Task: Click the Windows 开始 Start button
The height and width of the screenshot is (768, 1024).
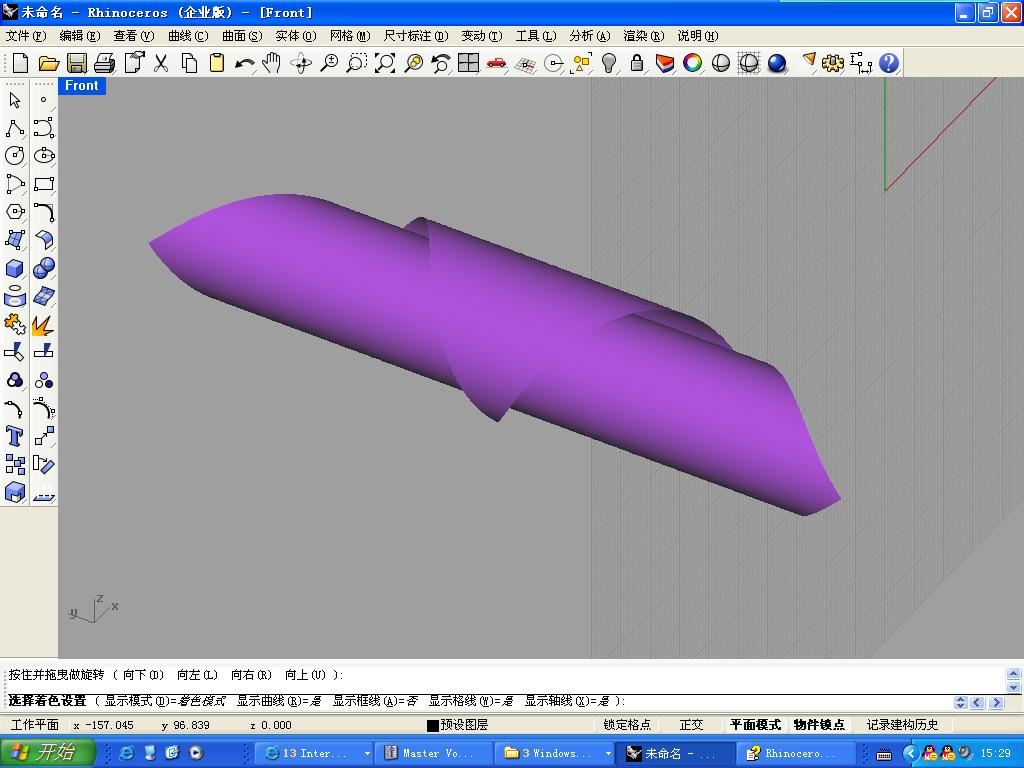Action: pos(47,753)
